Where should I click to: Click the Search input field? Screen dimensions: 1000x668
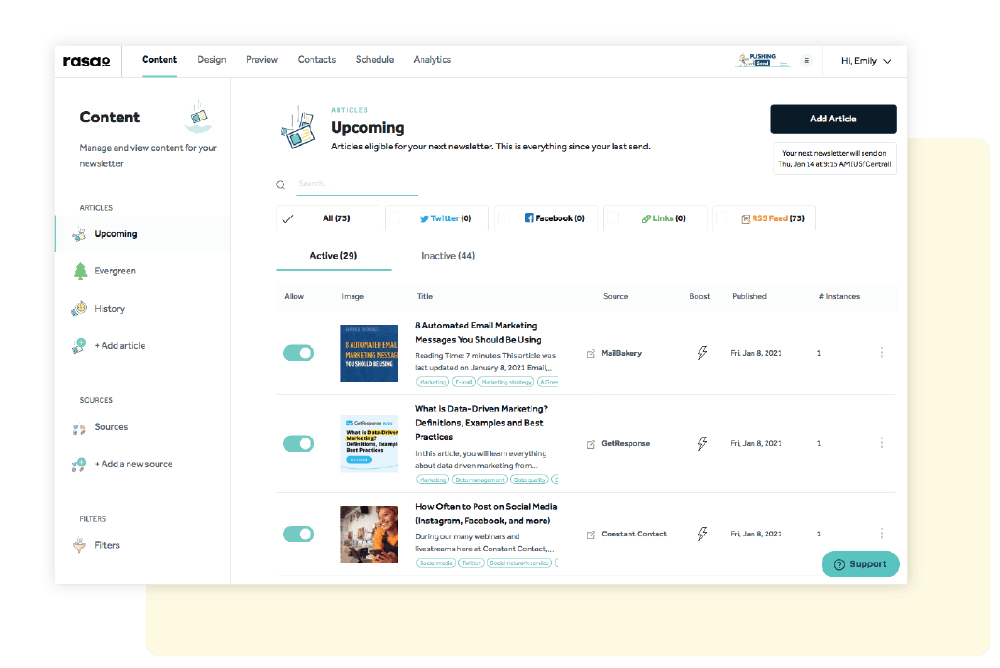[357, 184]
